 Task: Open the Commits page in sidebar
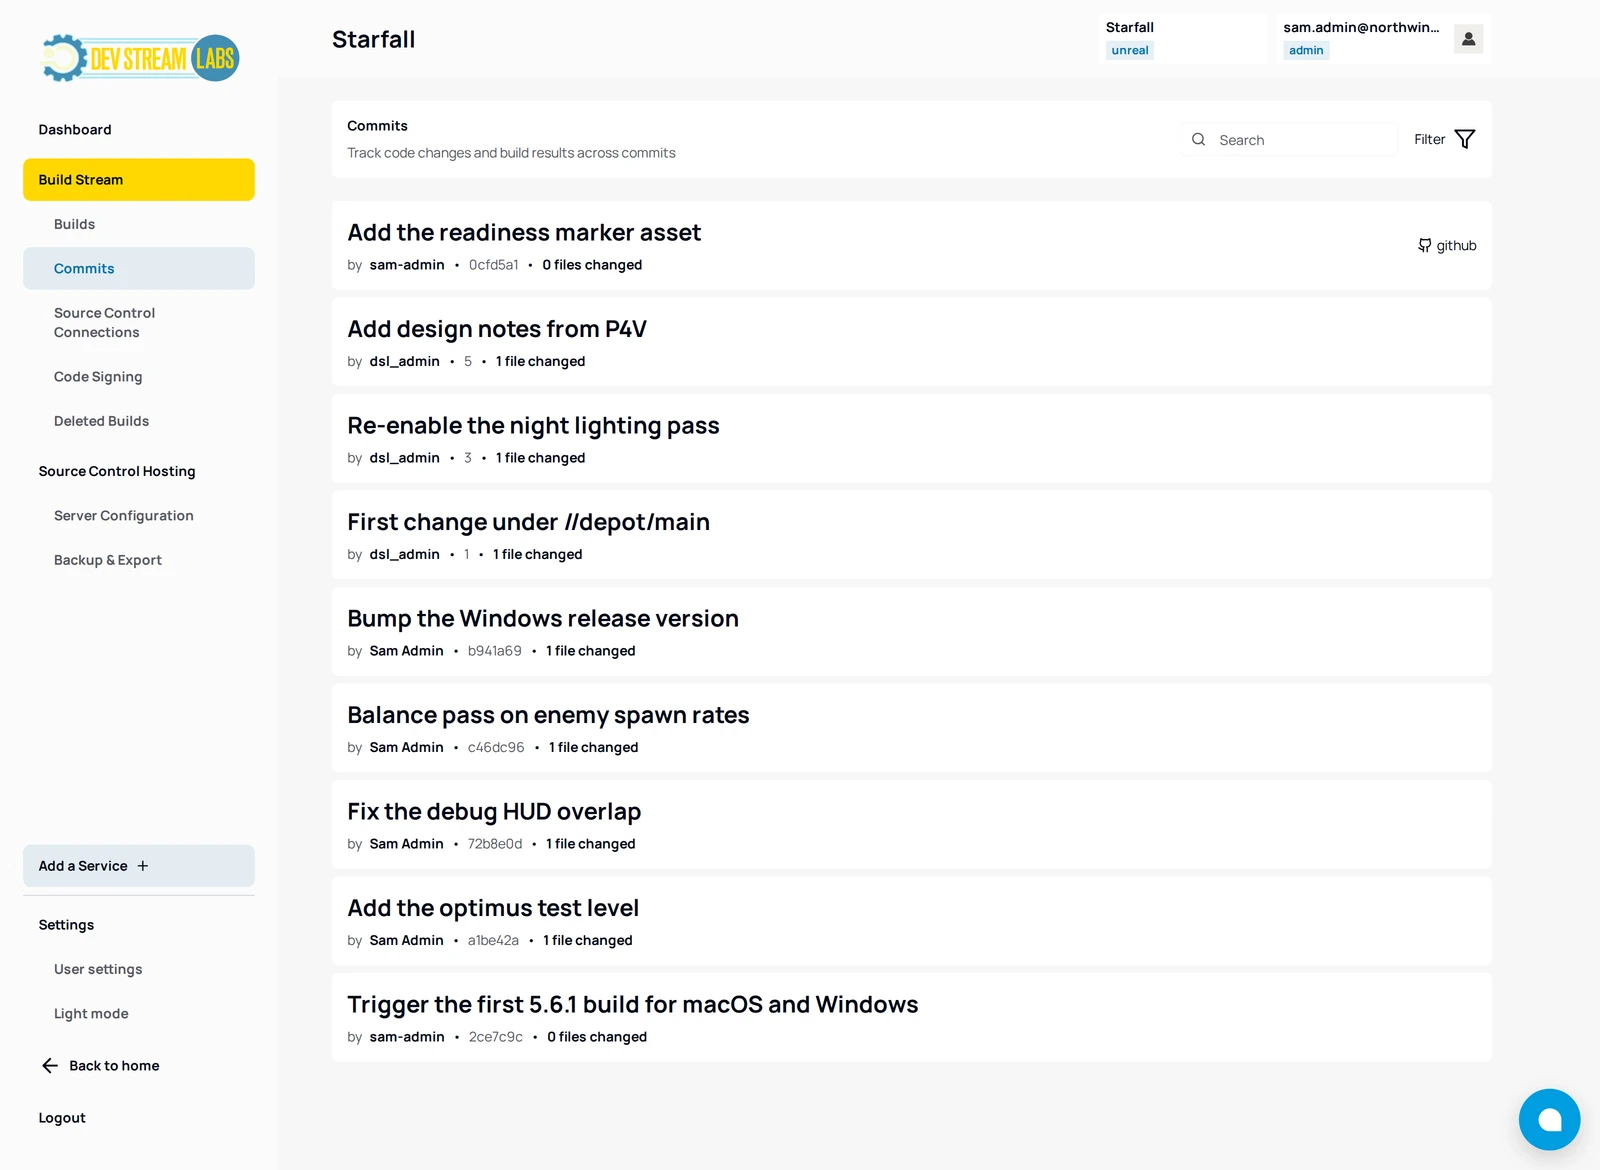point(139,269)
